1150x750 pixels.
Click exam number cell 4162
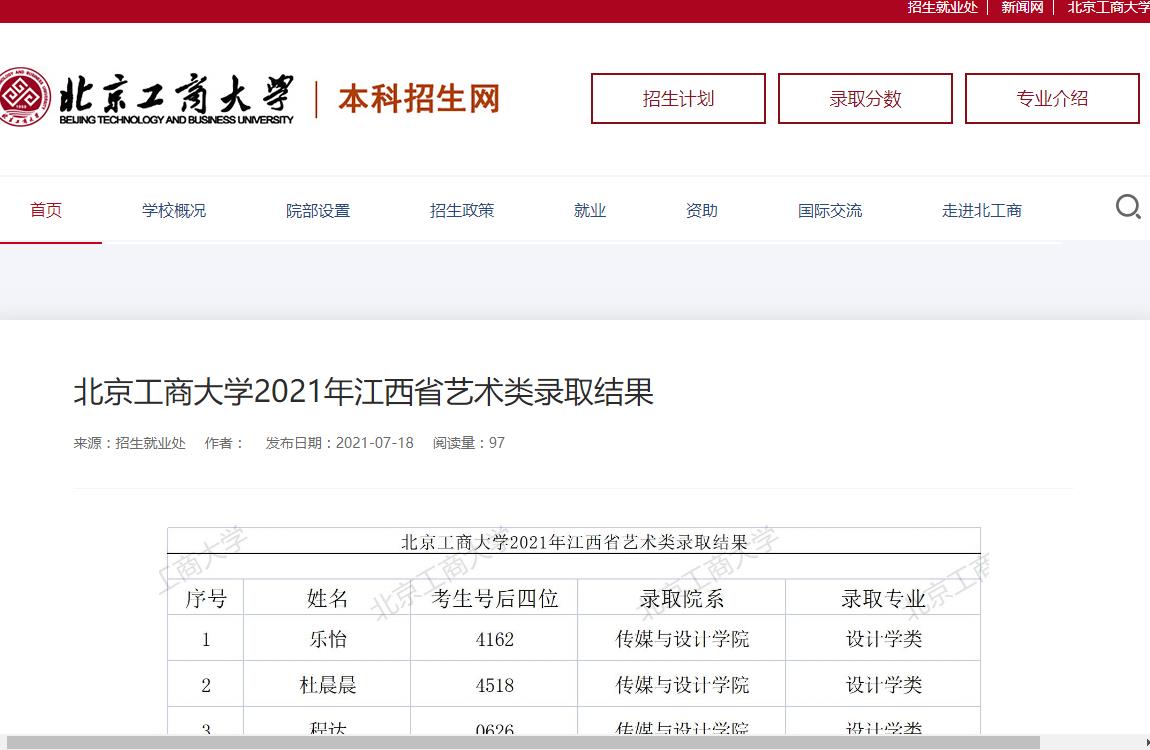tap(495, 639)
